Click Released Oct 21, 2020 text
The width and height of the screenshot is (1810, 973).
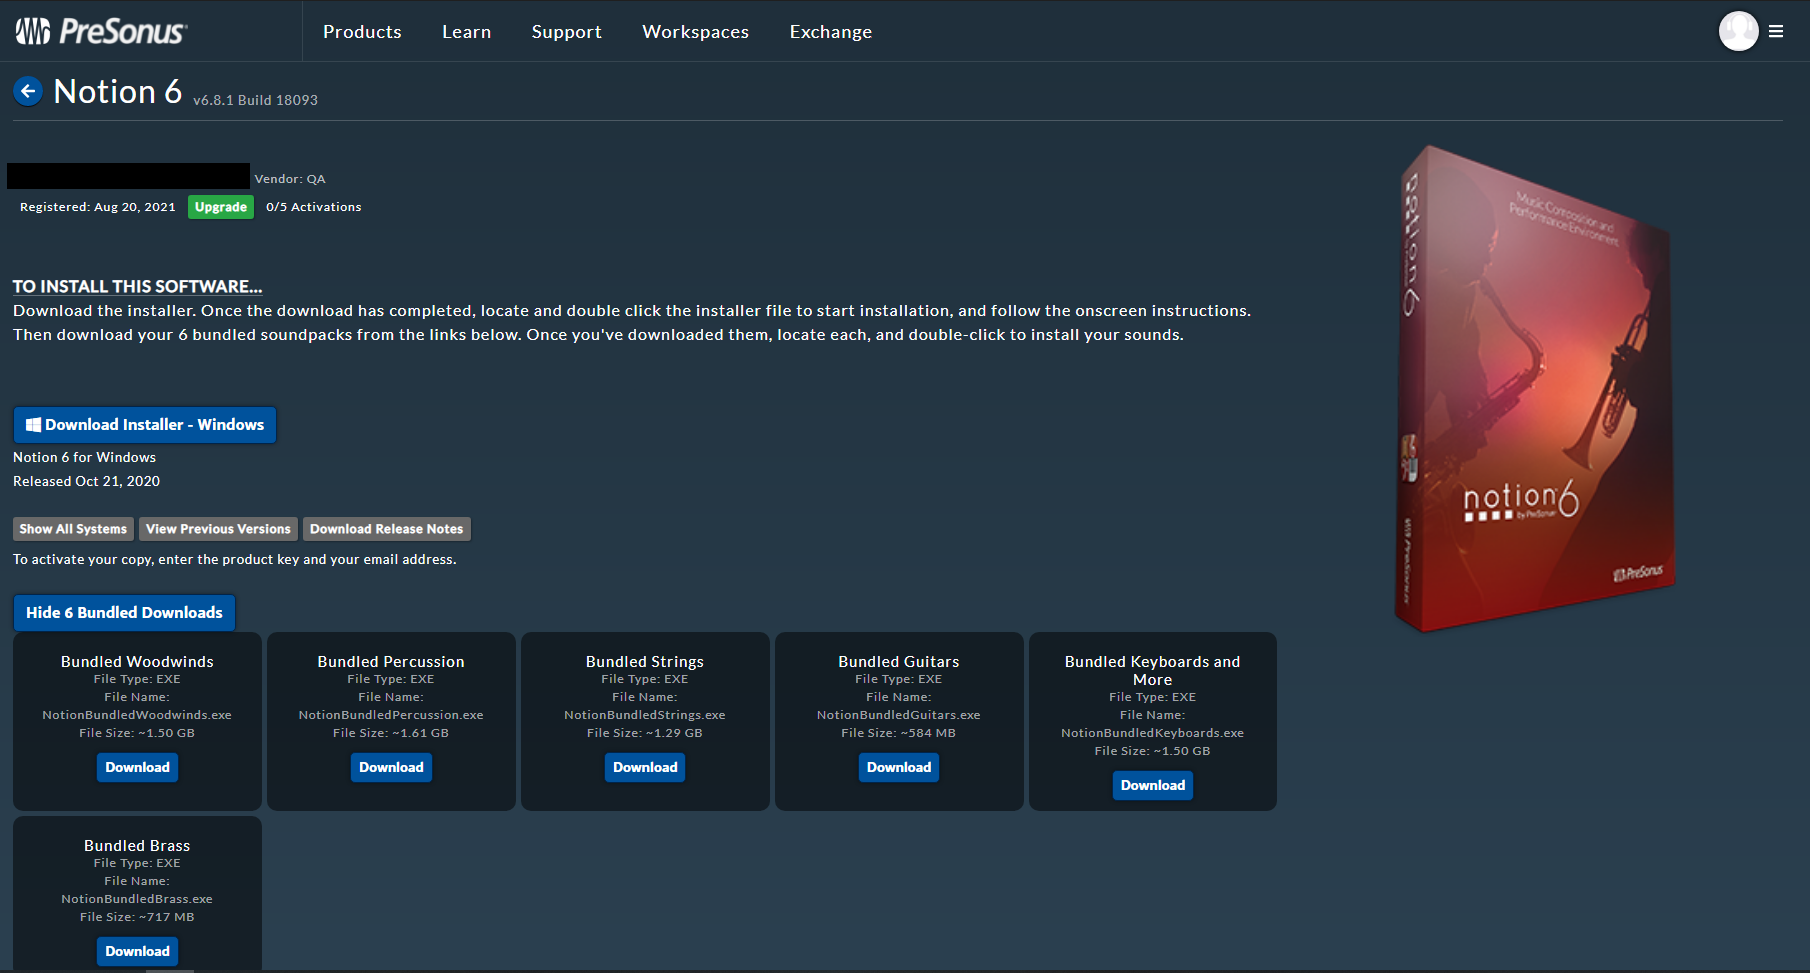tap(86, 481)
